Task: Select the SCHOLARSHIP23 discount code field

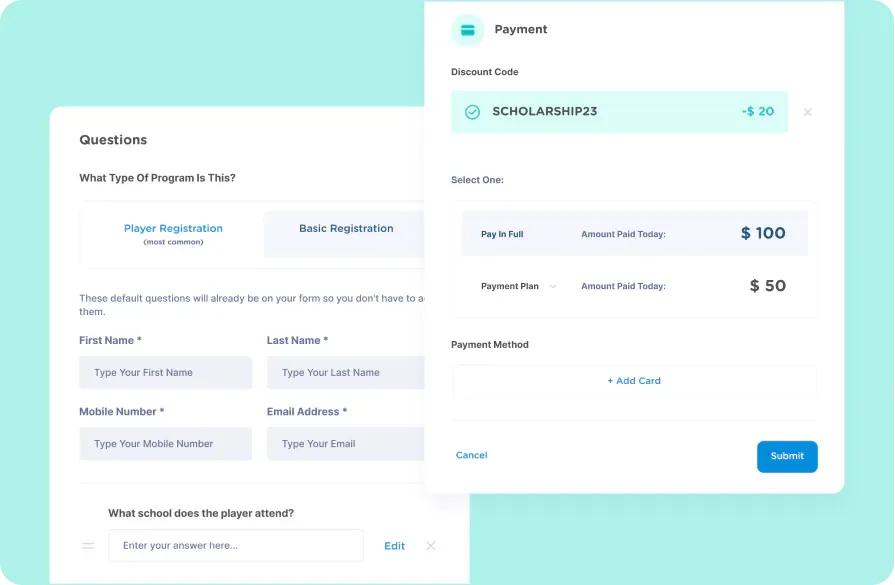Action: point(619,112)
